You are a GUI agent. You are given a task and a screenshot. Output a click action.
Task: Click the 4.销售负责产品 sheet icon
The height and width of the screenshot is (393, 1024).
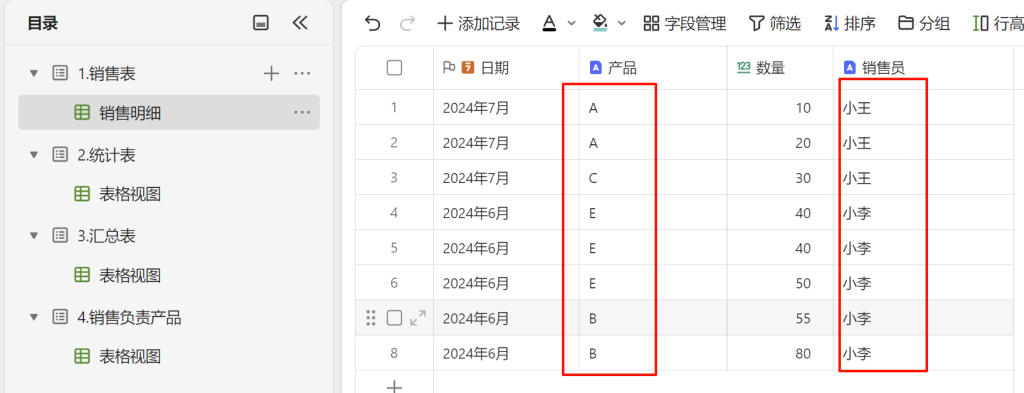(60, 317)
